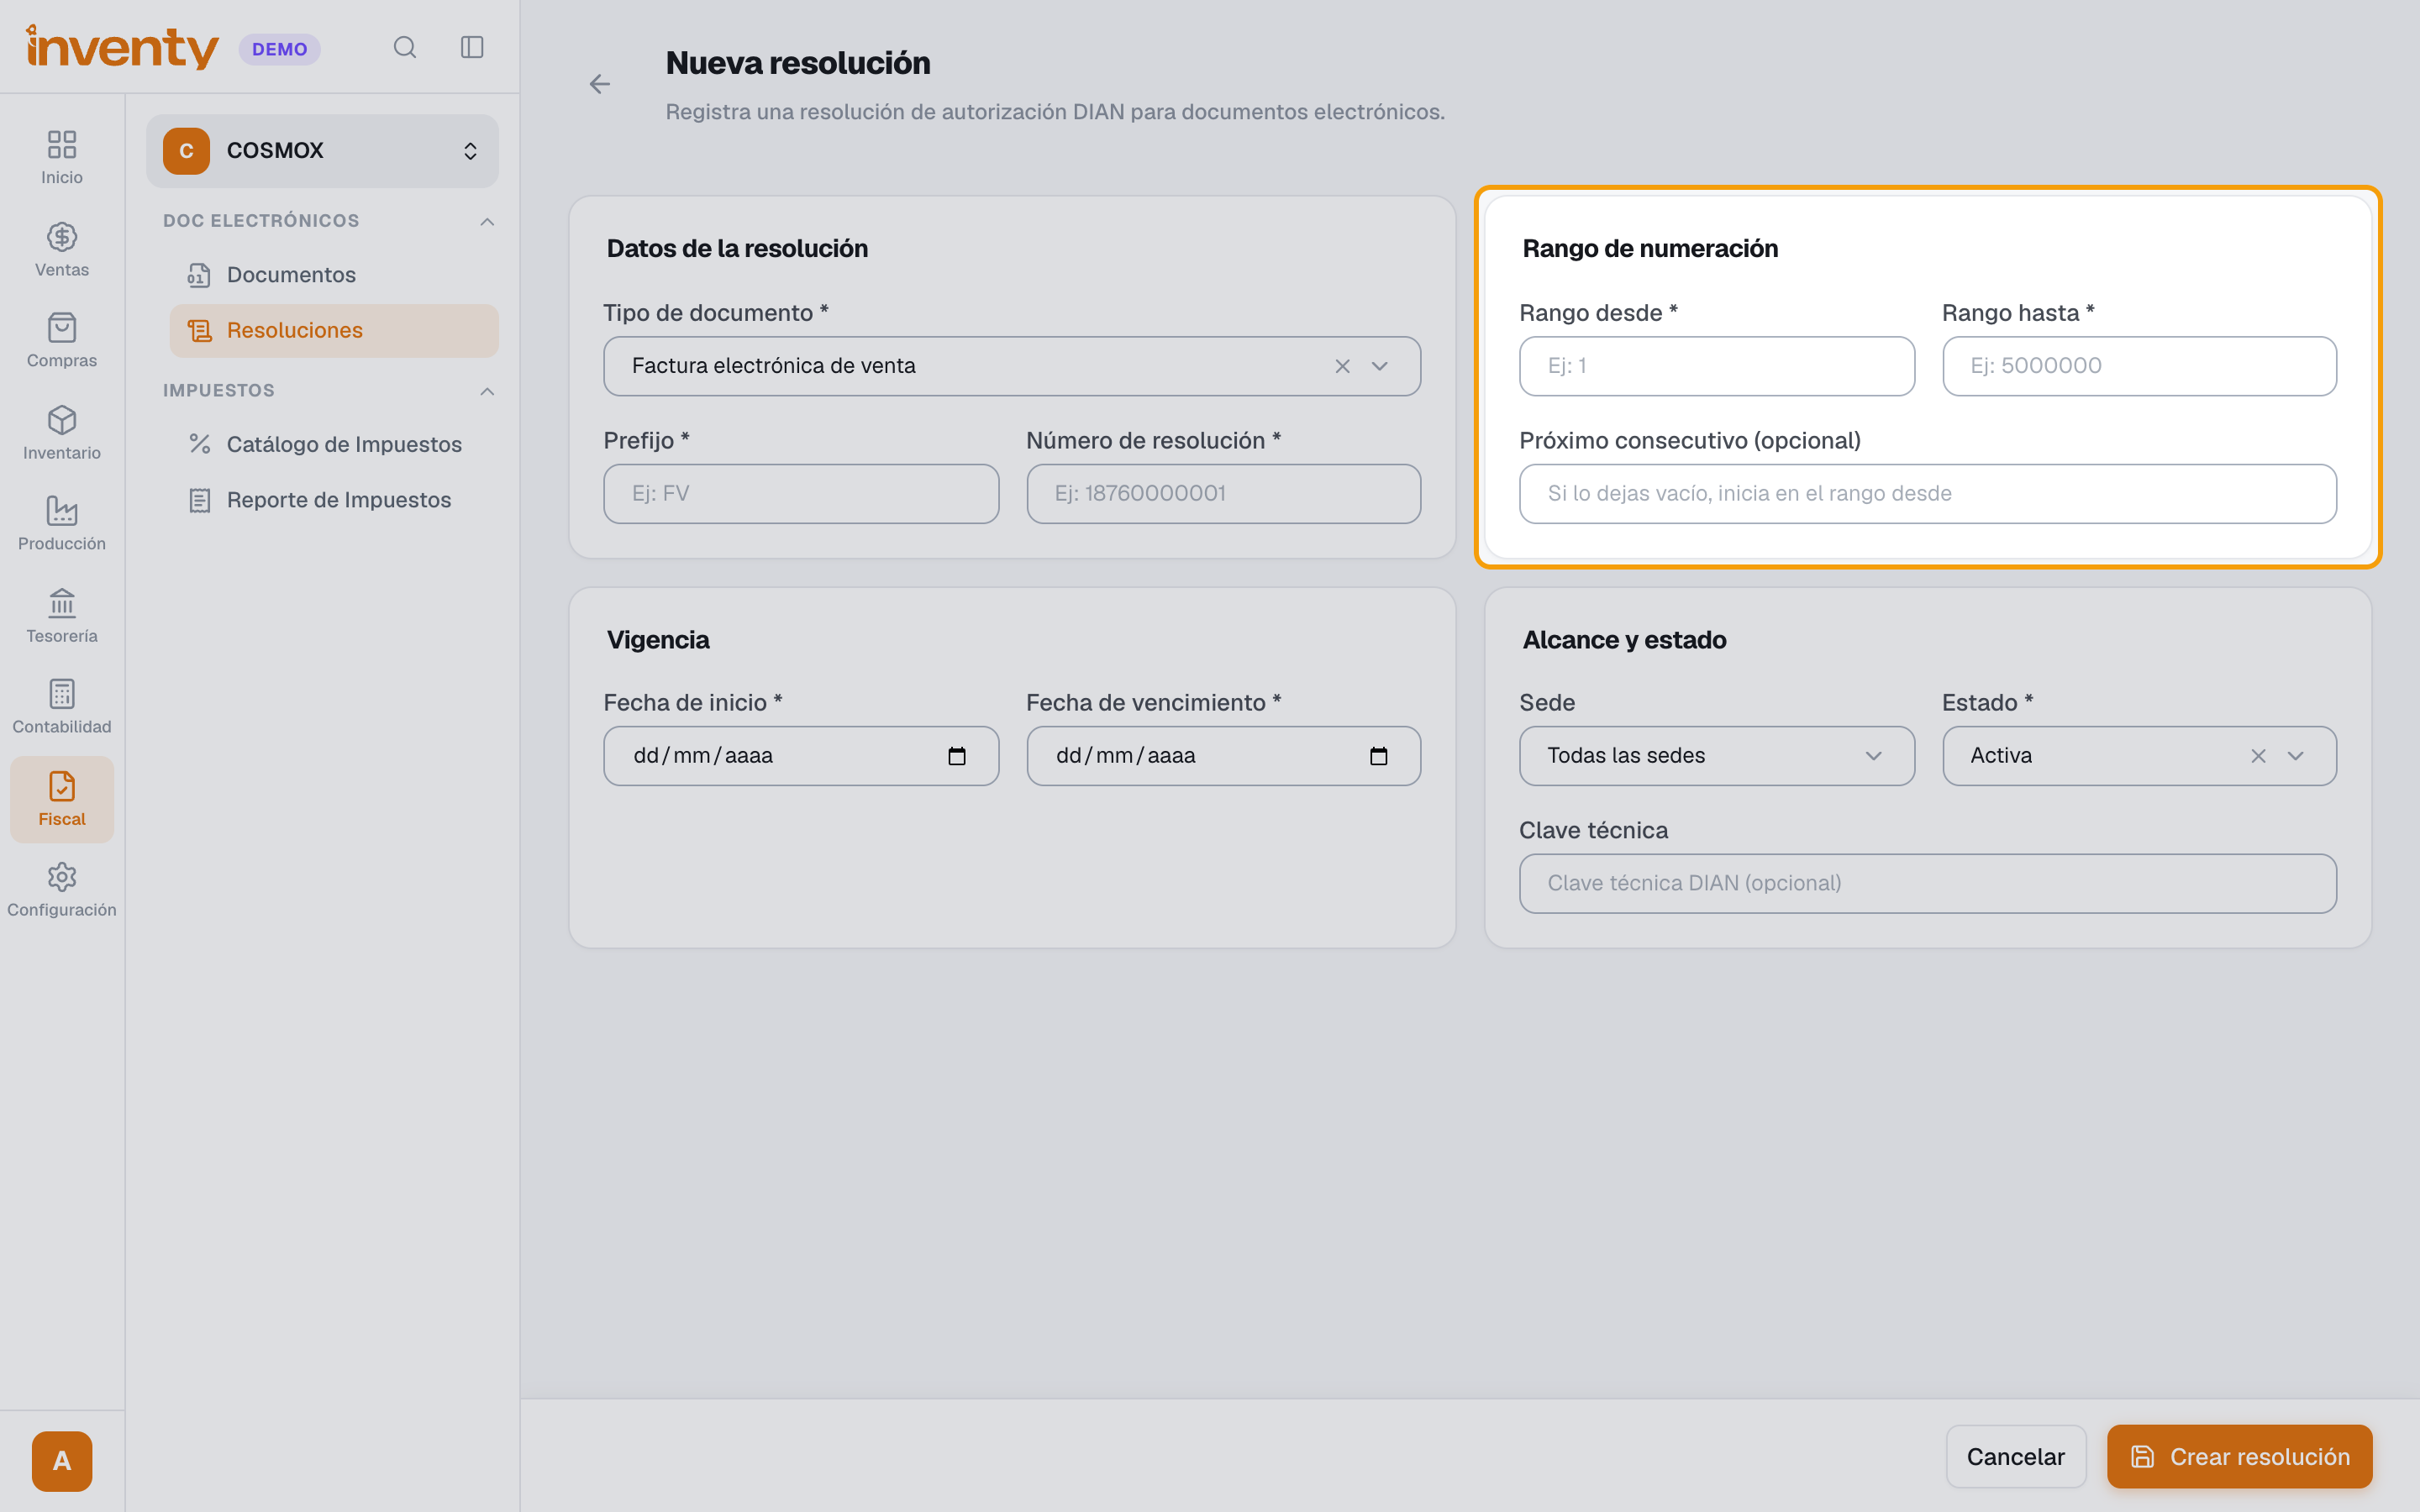Image resolution: width=2420 pixels, height=1512 pixels.
Task: Click the Fecha de vencimiento date text
Action: (1125, 756)
